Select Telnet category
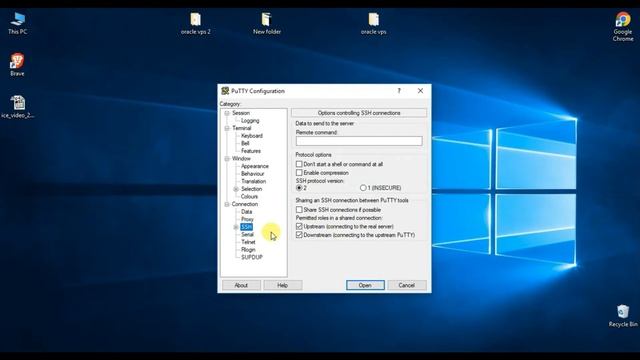The width and height of the screenshot is (640, 360). click(248, 242)
